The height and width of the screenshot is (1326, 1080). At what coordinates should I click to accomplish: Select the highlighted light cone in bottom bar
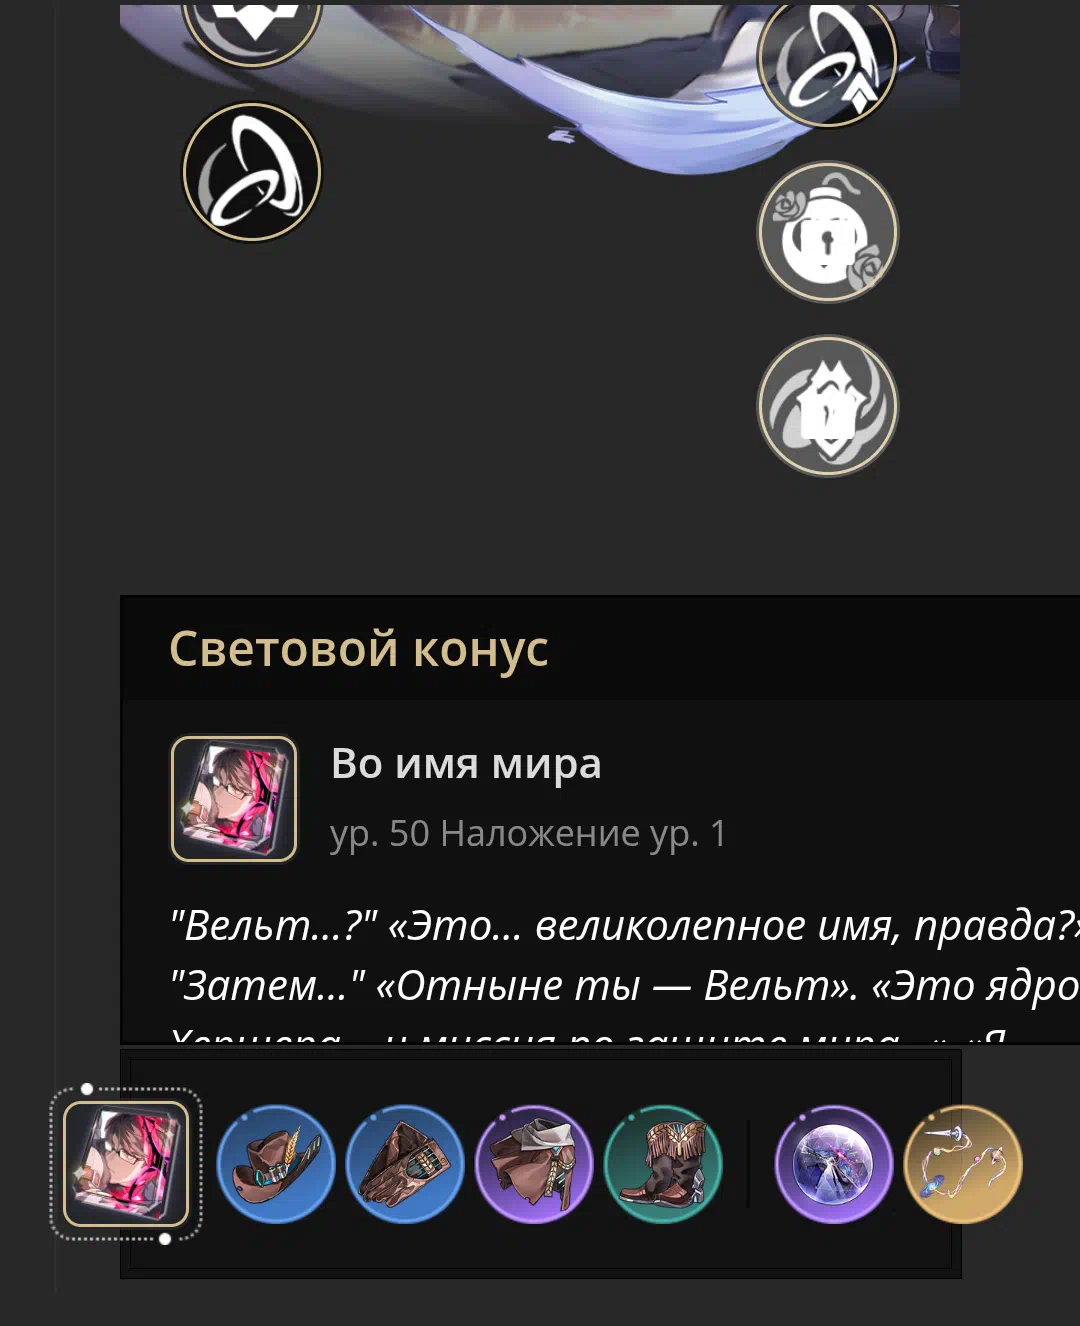[x=126, y=1164]
